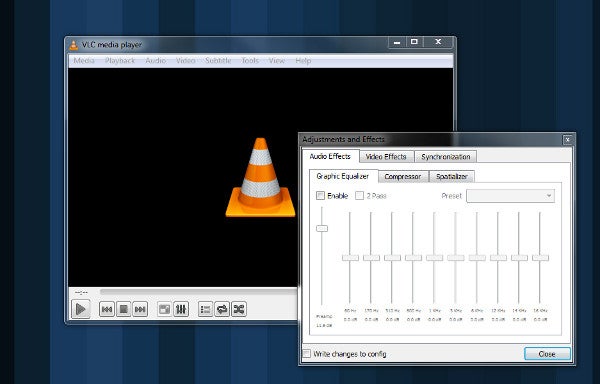Open the Playback menu
600x384 pixels.
pos(120,61)
